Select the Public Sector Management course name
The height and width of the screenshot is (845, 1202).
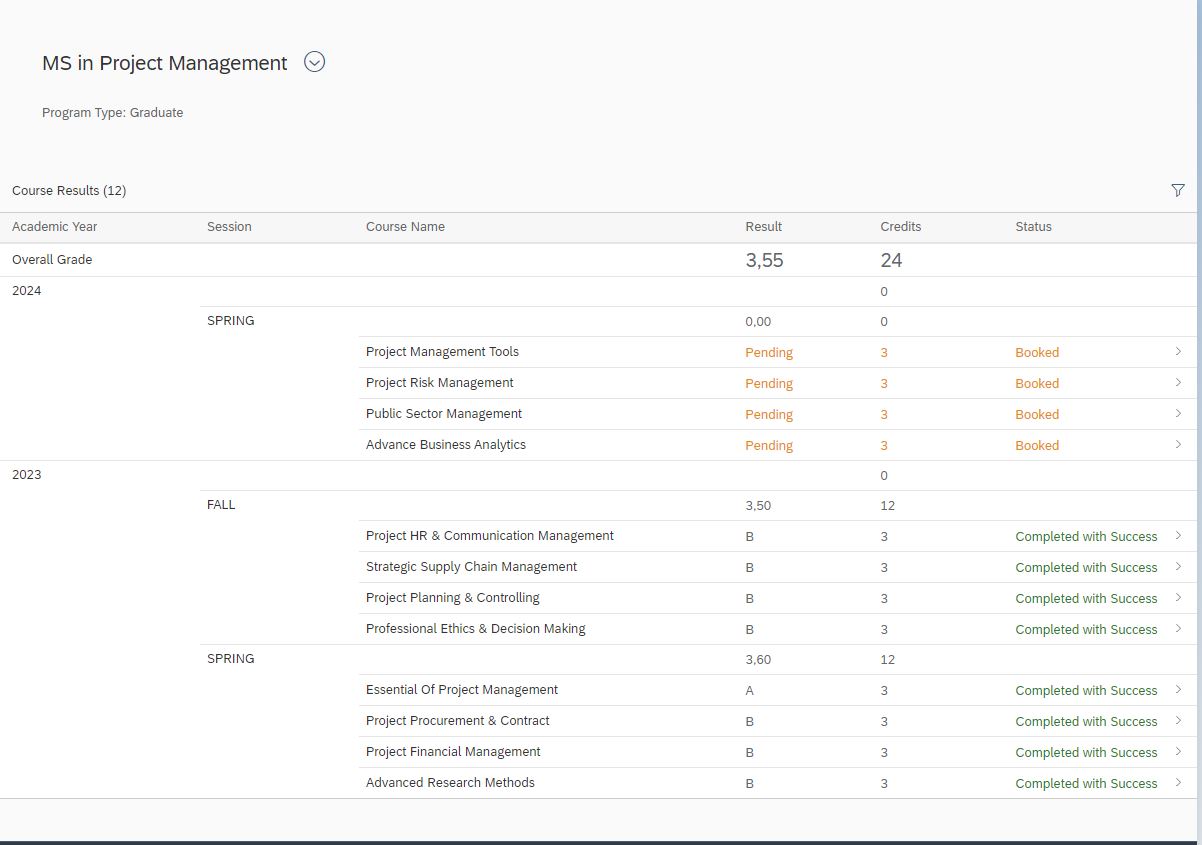click(x=444, y=414)
